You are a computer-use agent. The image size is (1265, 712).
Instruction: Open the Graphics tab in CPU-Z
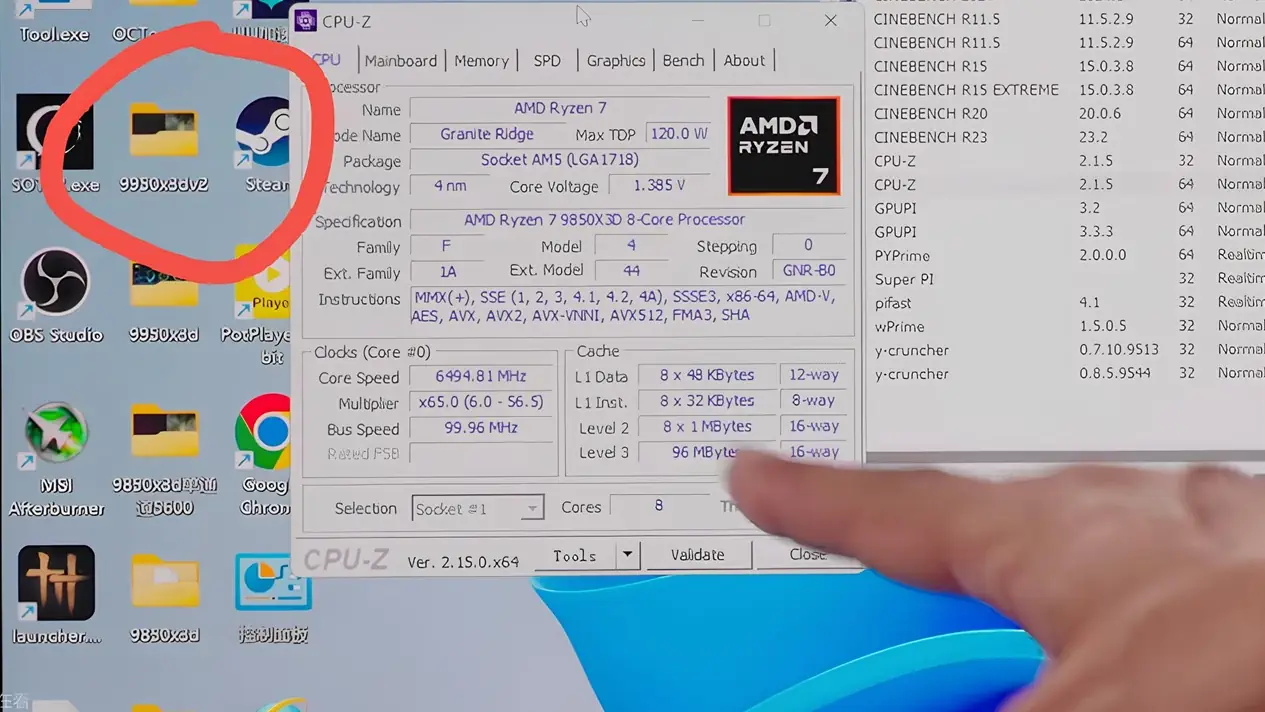(x=616, y=60)
